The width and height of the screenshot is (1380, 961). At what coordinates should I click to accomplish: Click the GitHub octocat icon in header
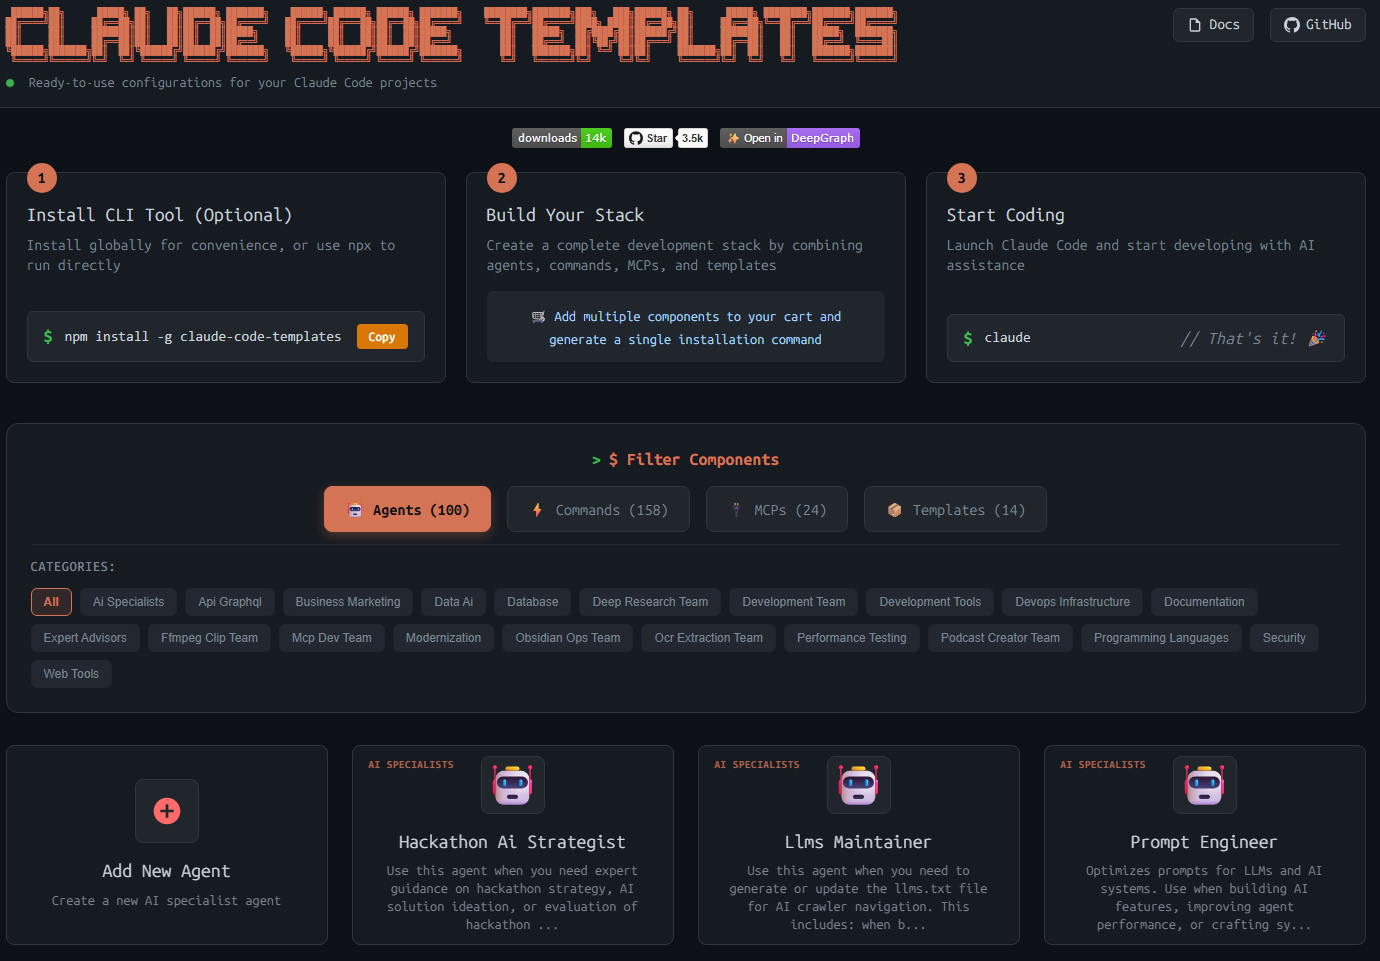click(1292, 25)
